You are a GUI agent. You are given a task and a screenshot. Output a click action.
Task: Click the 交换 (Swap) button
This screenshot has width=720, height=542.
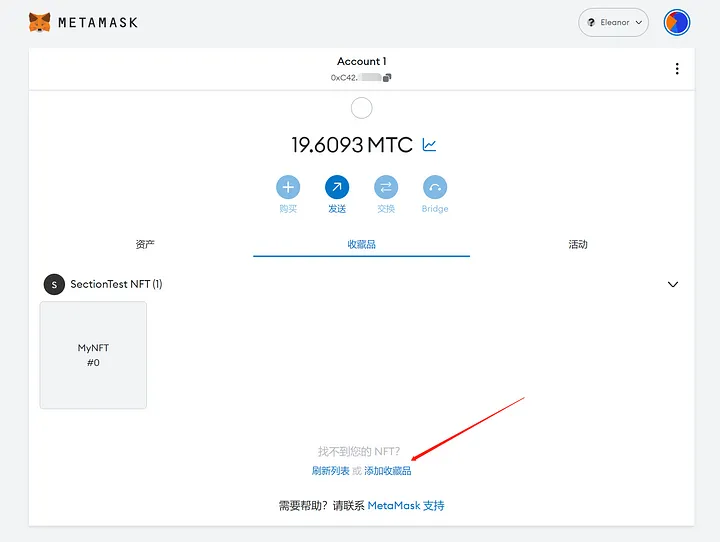pos(386,187)
